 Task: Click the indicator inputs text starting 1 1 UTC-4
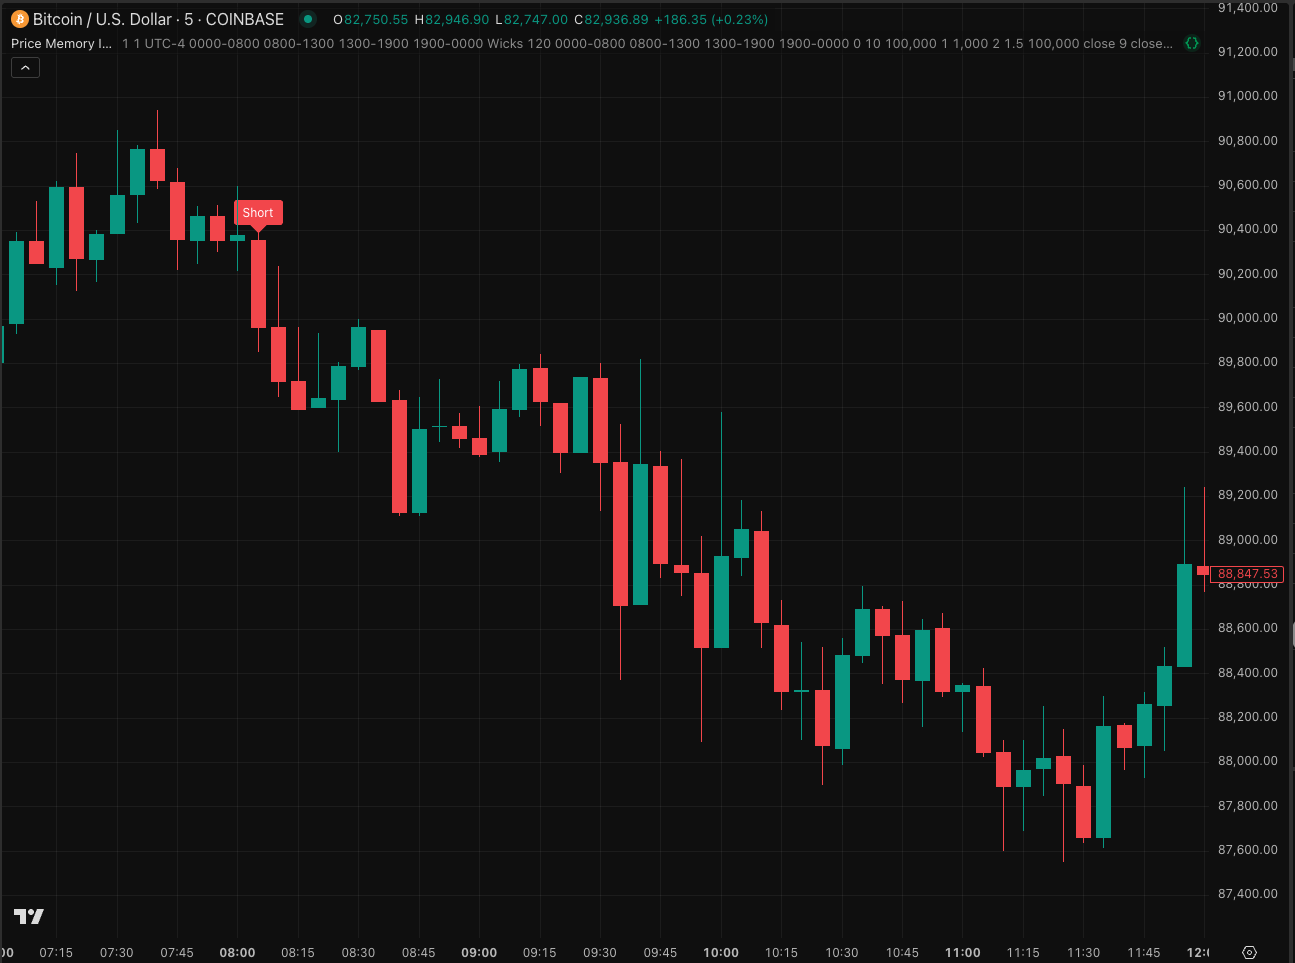coord(647,43)
